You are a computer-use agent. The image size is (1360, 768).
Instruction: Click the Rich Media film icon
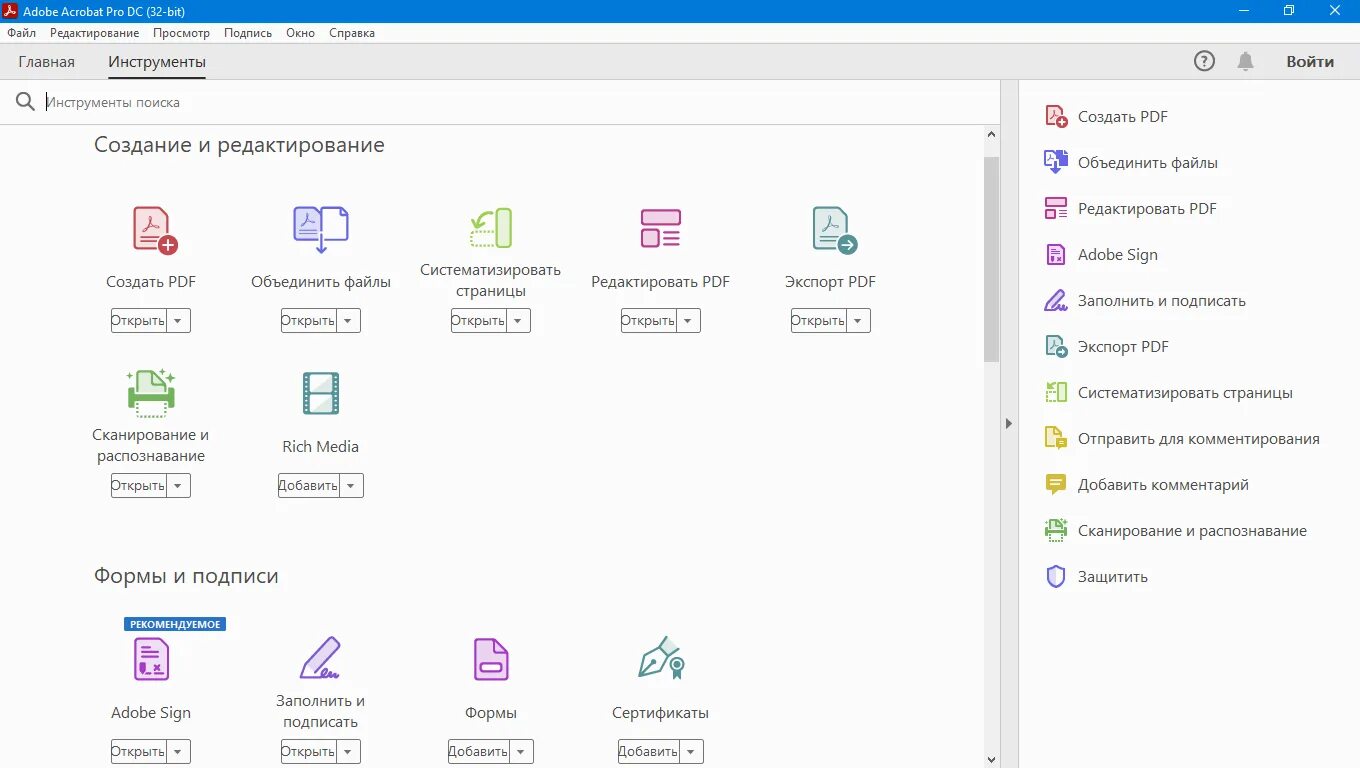[321, 393]
